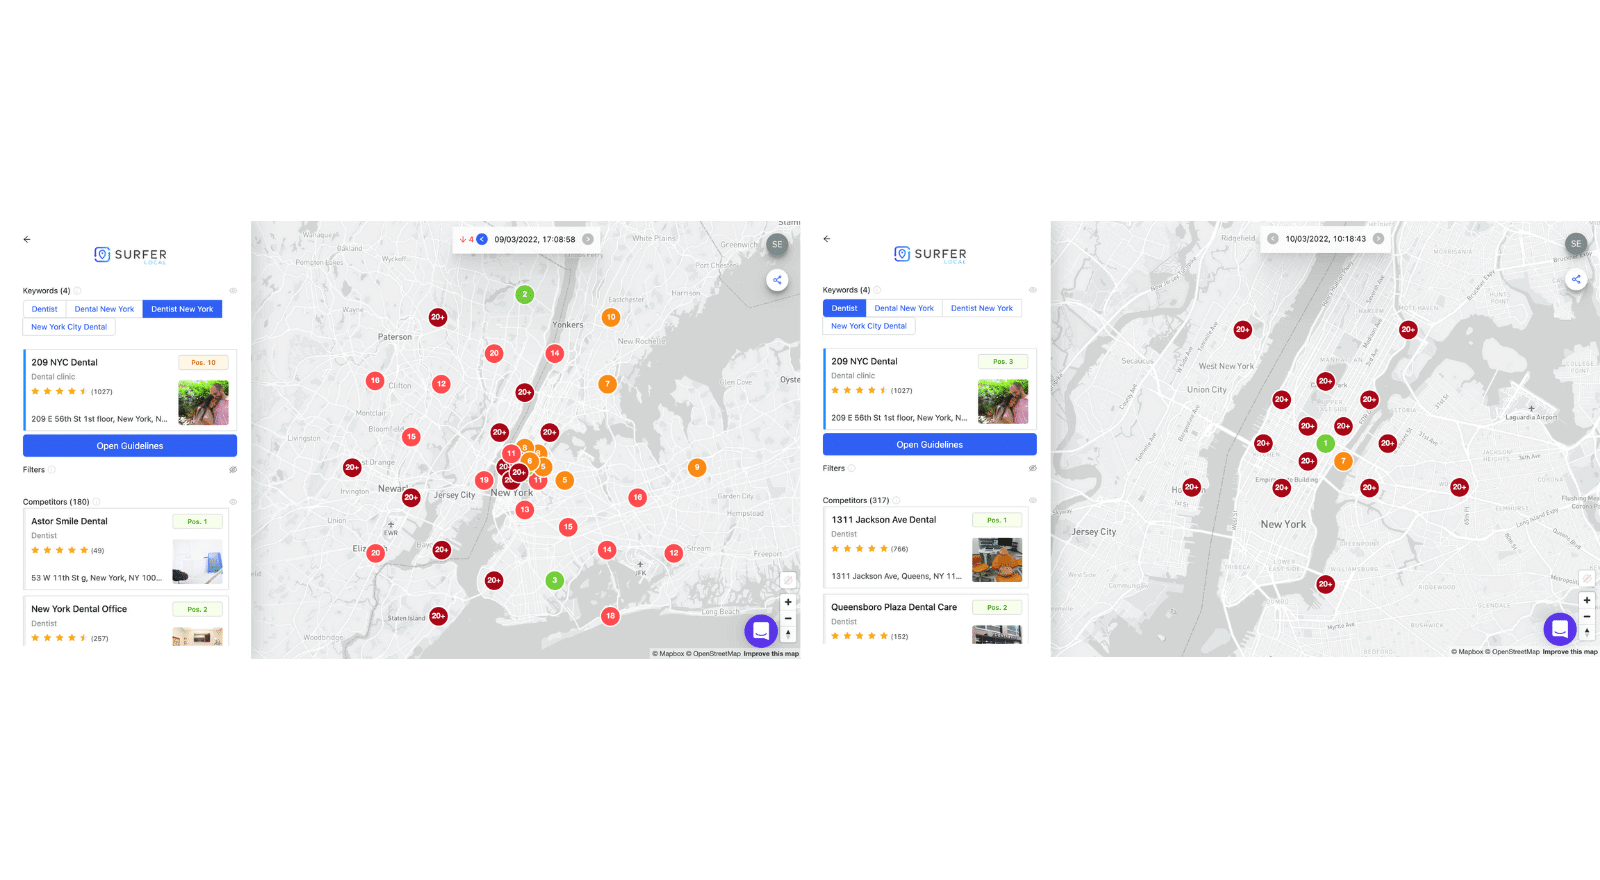Click the Pos. 3 badge on 209 NYC Dental
This screenshot has width=1600, height=880.
point(1003,362)
